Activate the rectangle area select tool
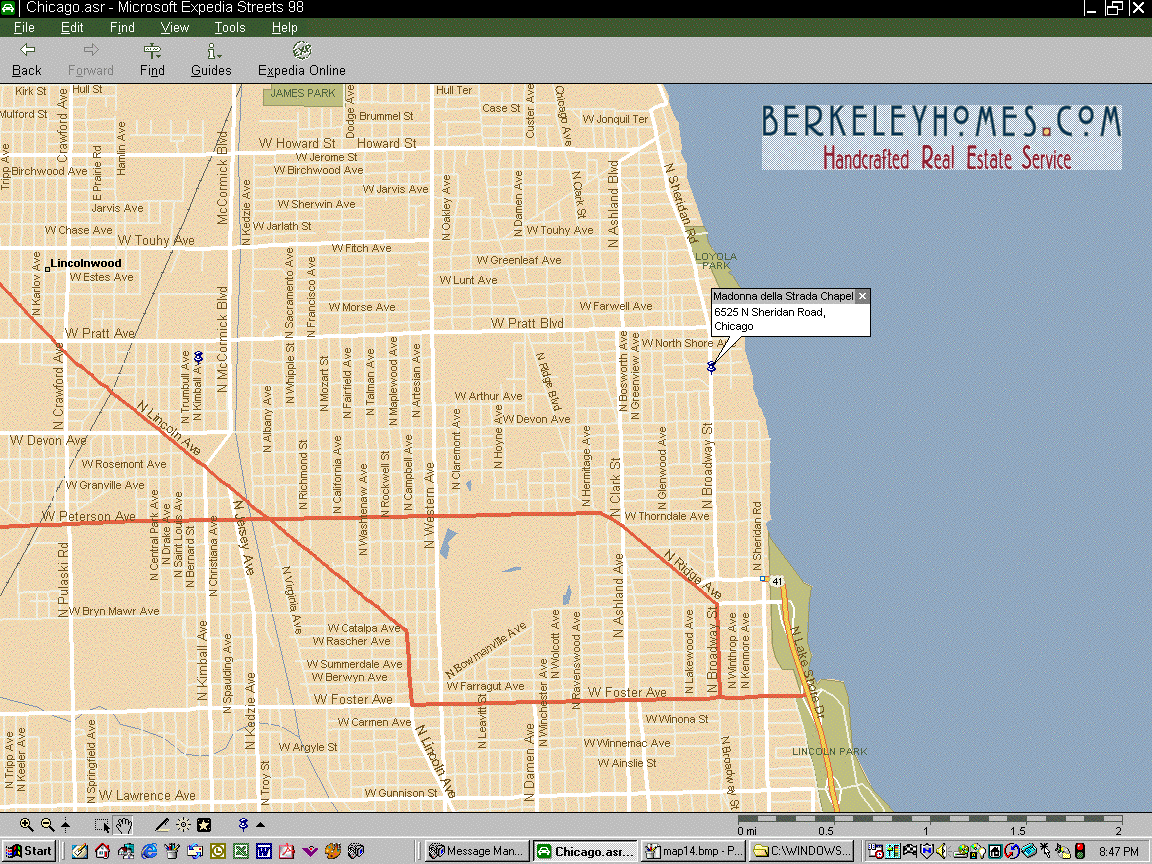 [x=102, y=825]
